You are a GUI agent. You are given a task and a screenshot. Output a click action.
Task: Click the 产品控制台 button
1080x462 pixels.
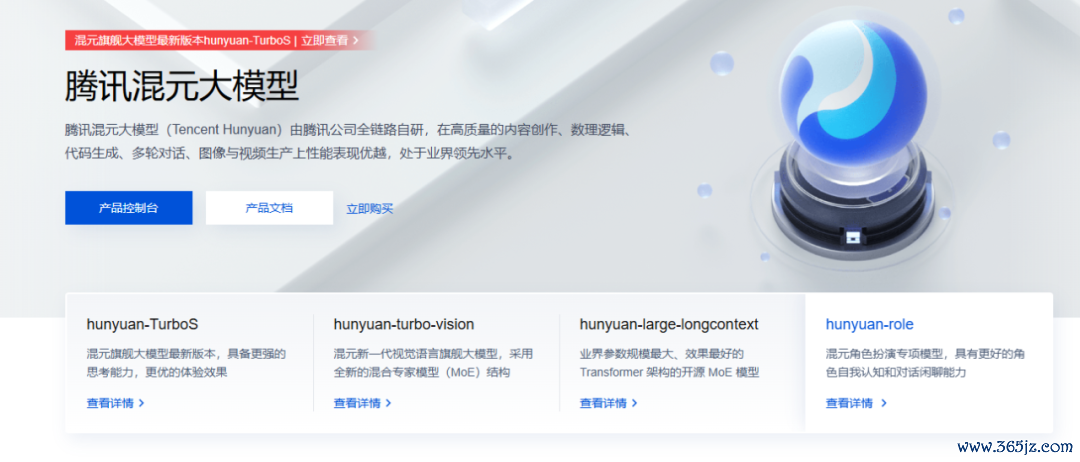tap(129, 208)
